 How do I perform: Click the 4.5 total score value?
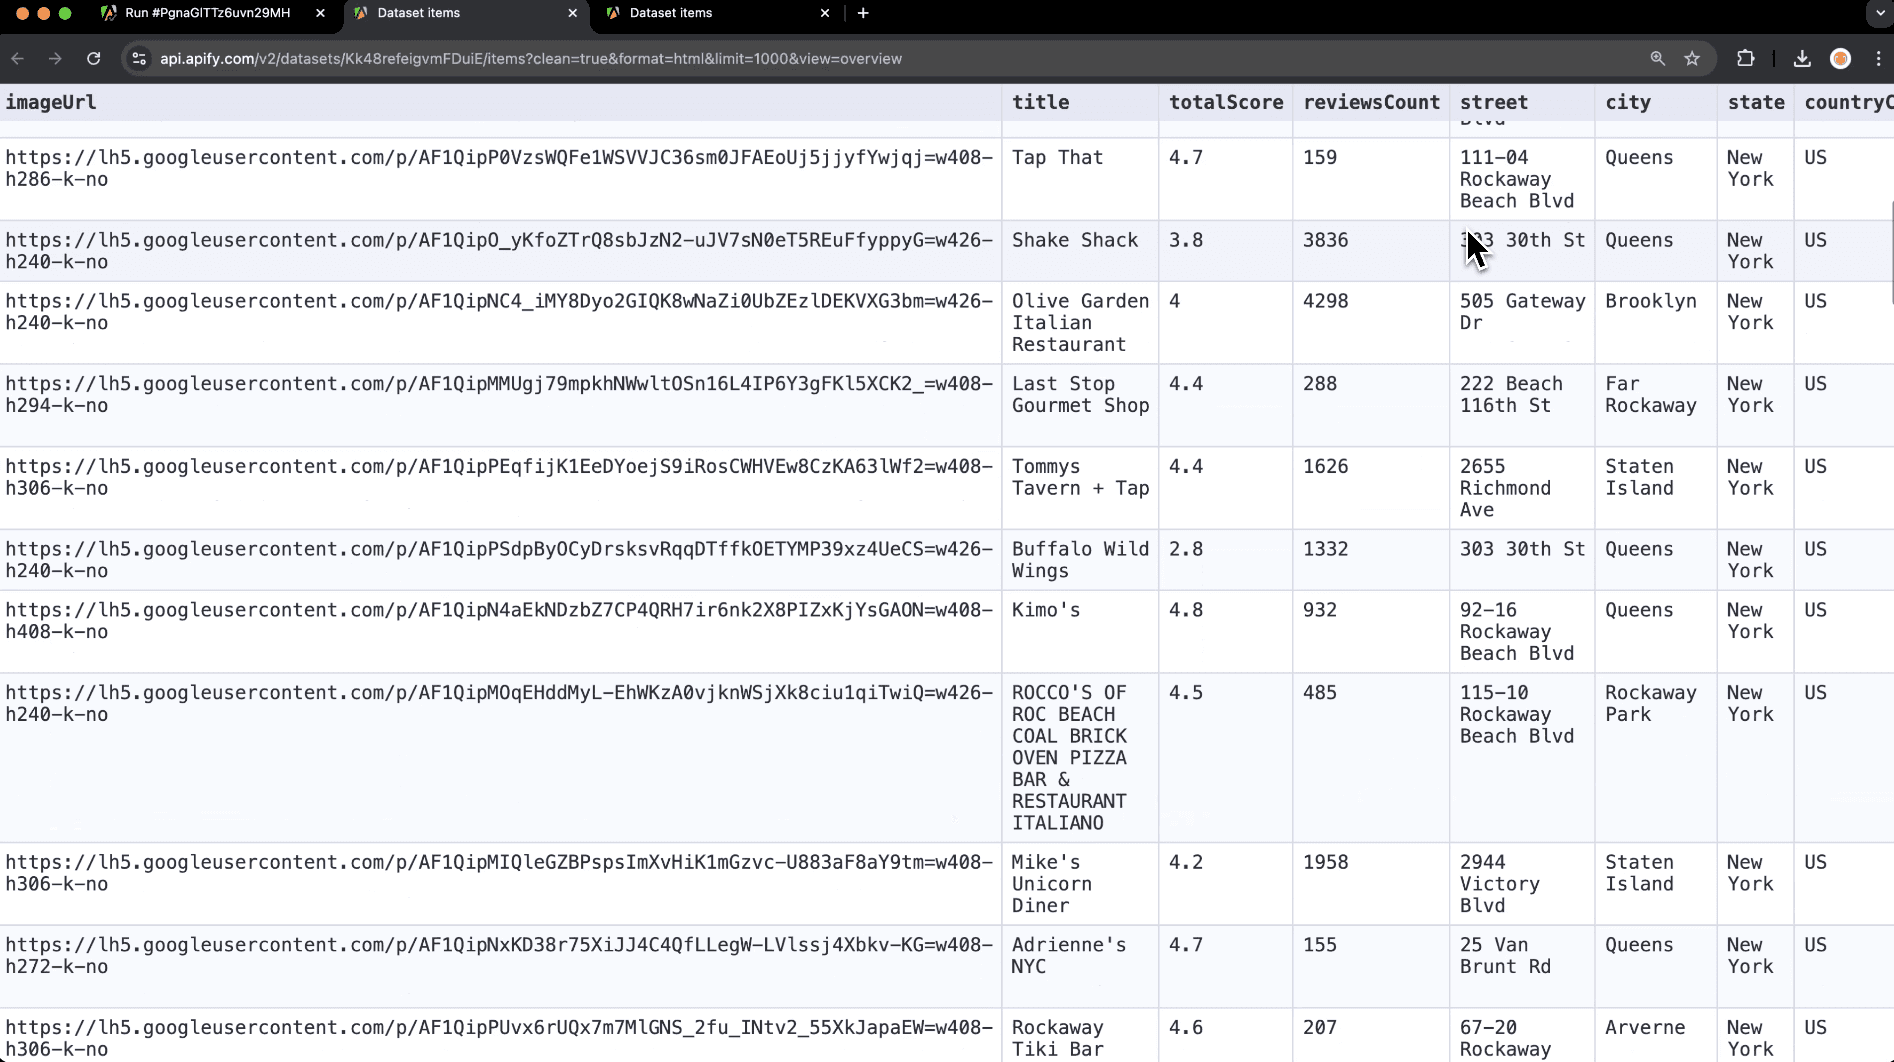[1185, 692]
